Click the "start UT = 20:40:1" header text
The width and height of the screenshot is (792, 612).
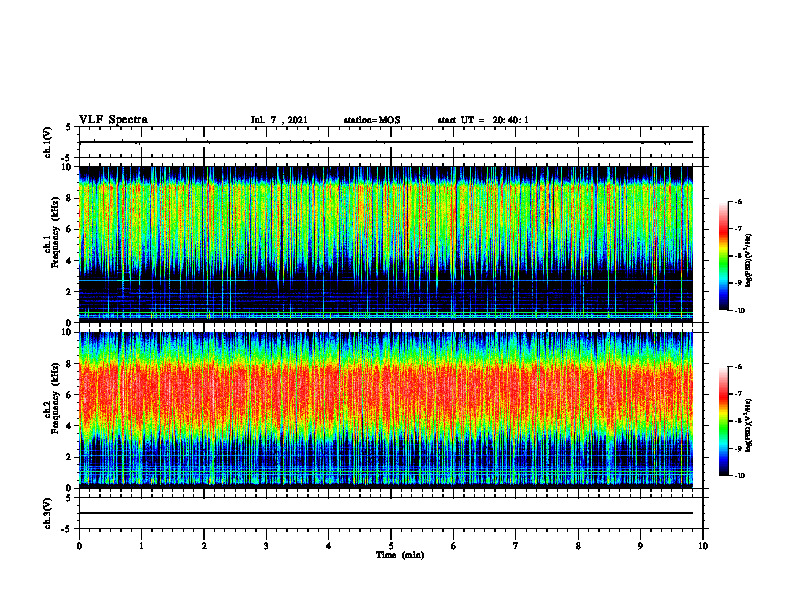483,120
